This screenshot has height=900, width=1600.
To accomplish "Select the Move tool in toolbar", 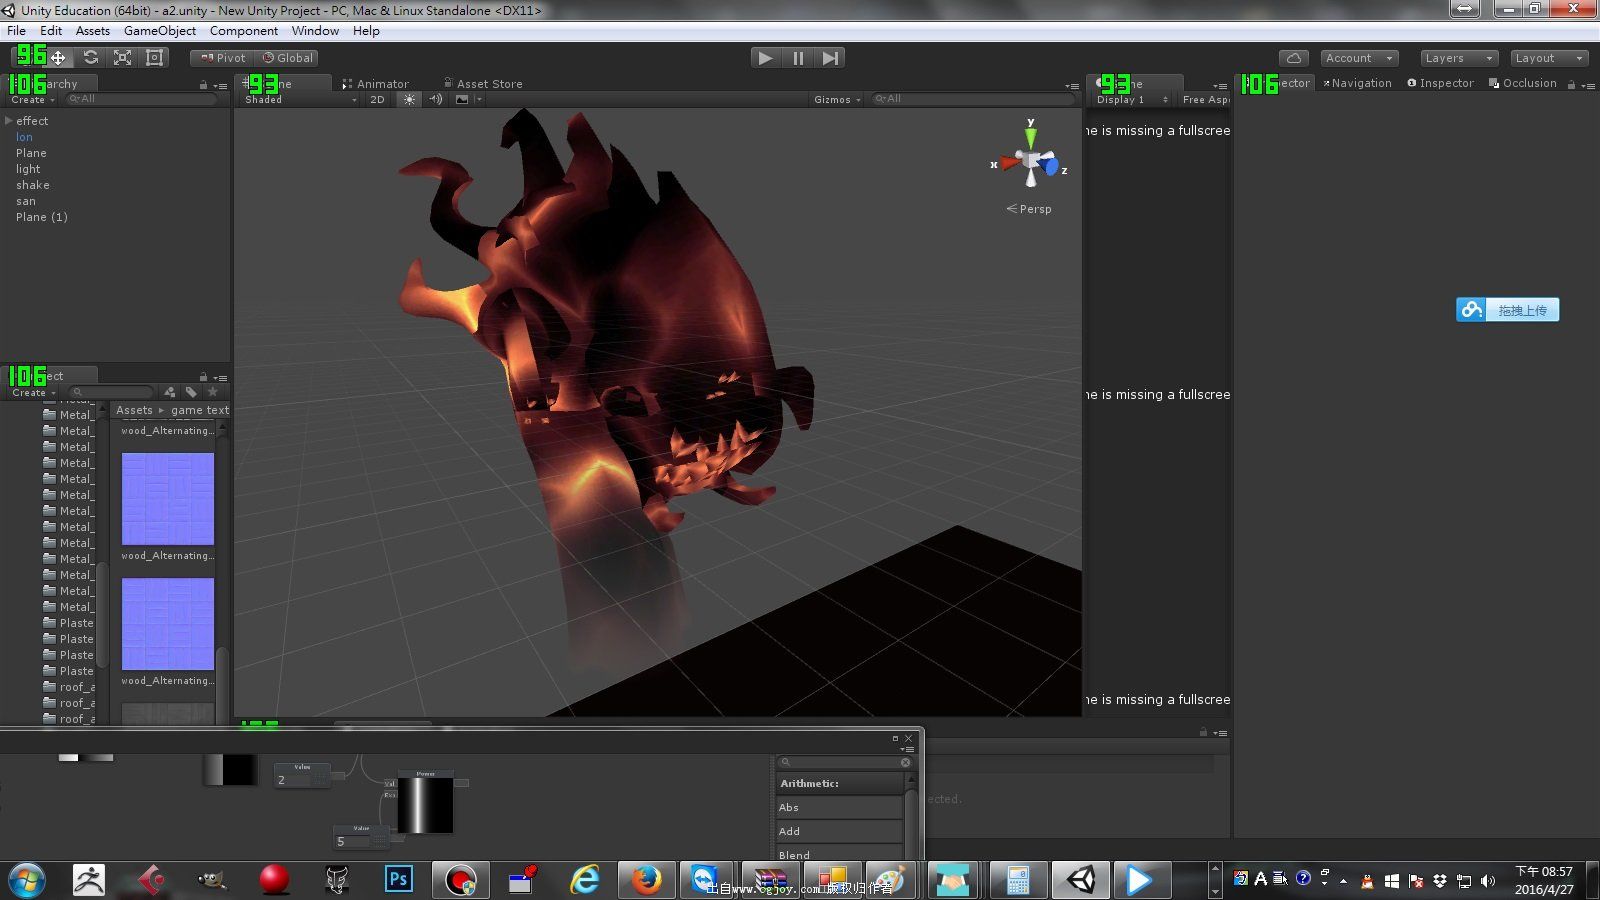I will (58, 58).
